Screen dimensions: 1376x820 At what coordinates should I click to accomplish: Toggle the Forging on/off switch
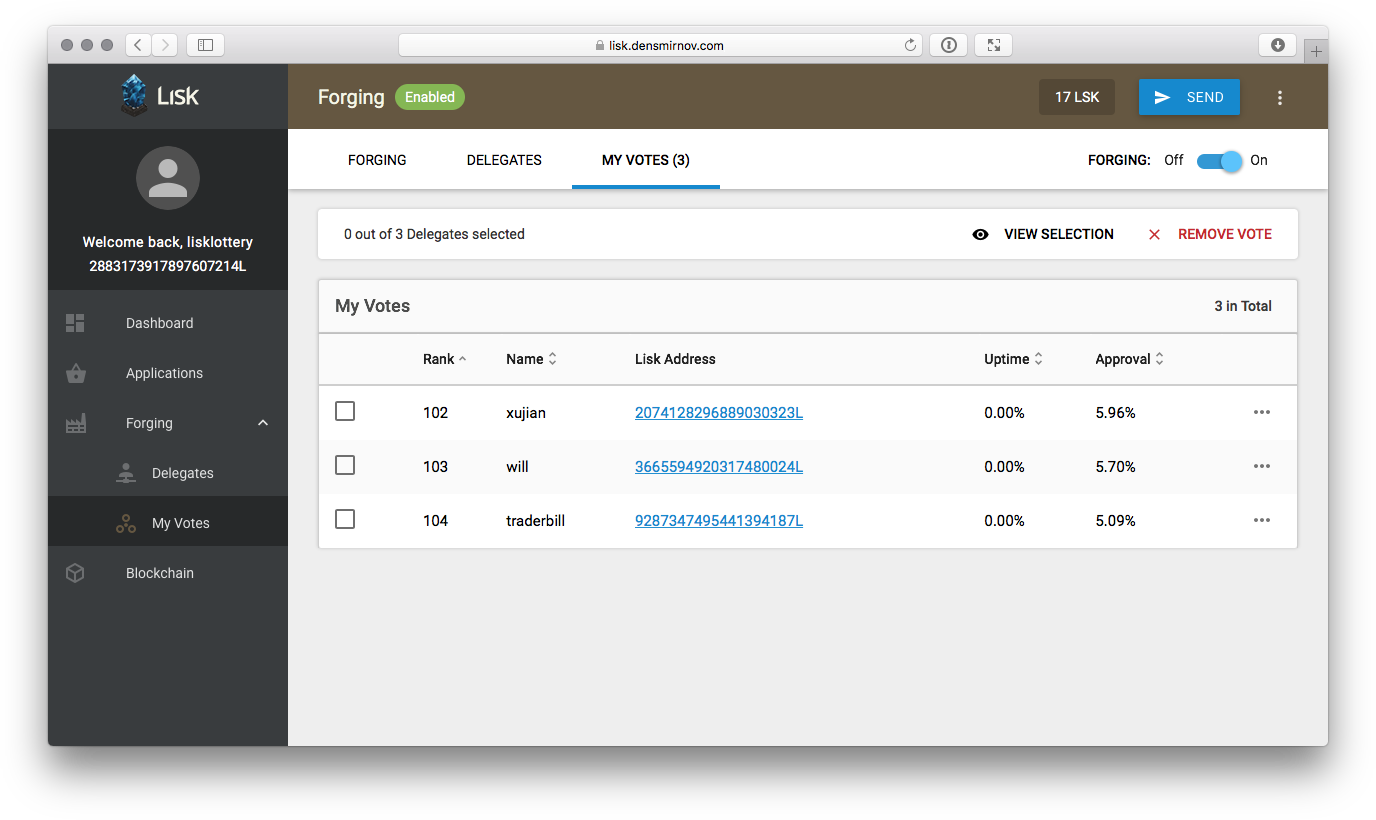(1219, 160)
